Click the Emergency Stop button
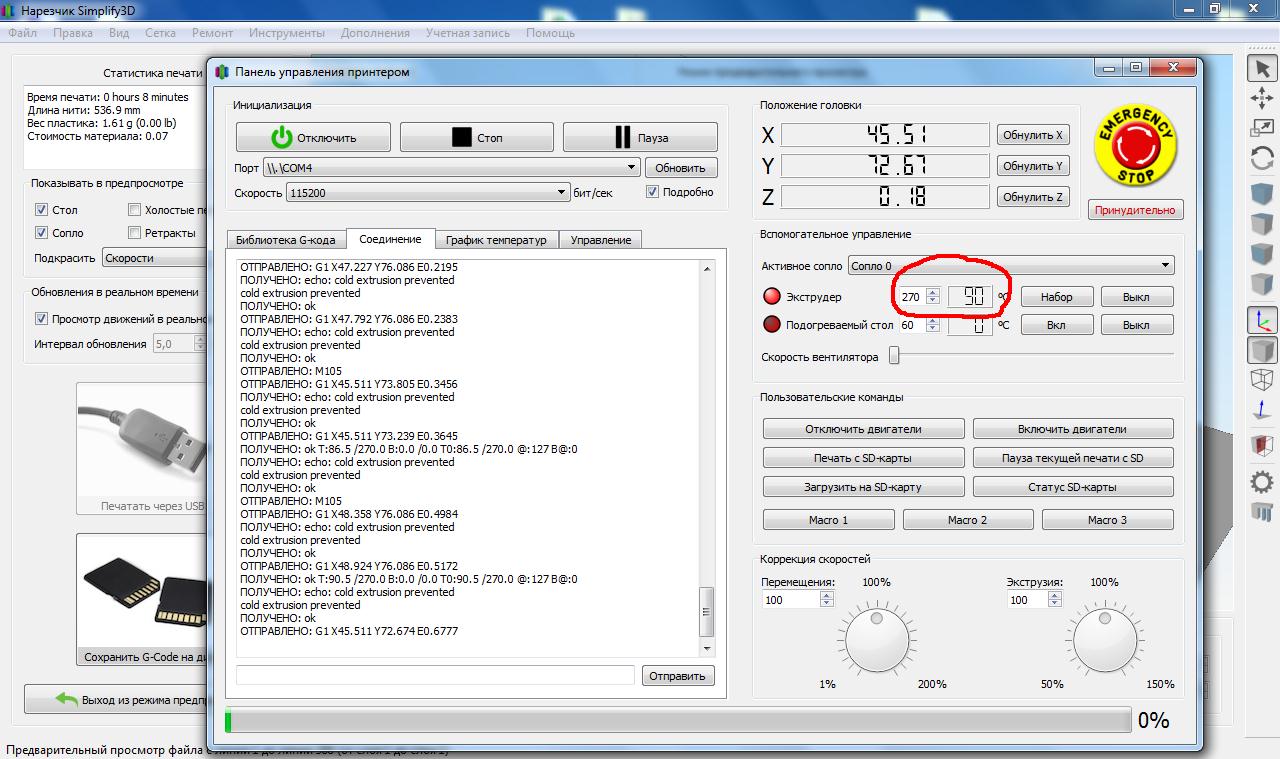 pyautogui.click(x=1136, y=147)
